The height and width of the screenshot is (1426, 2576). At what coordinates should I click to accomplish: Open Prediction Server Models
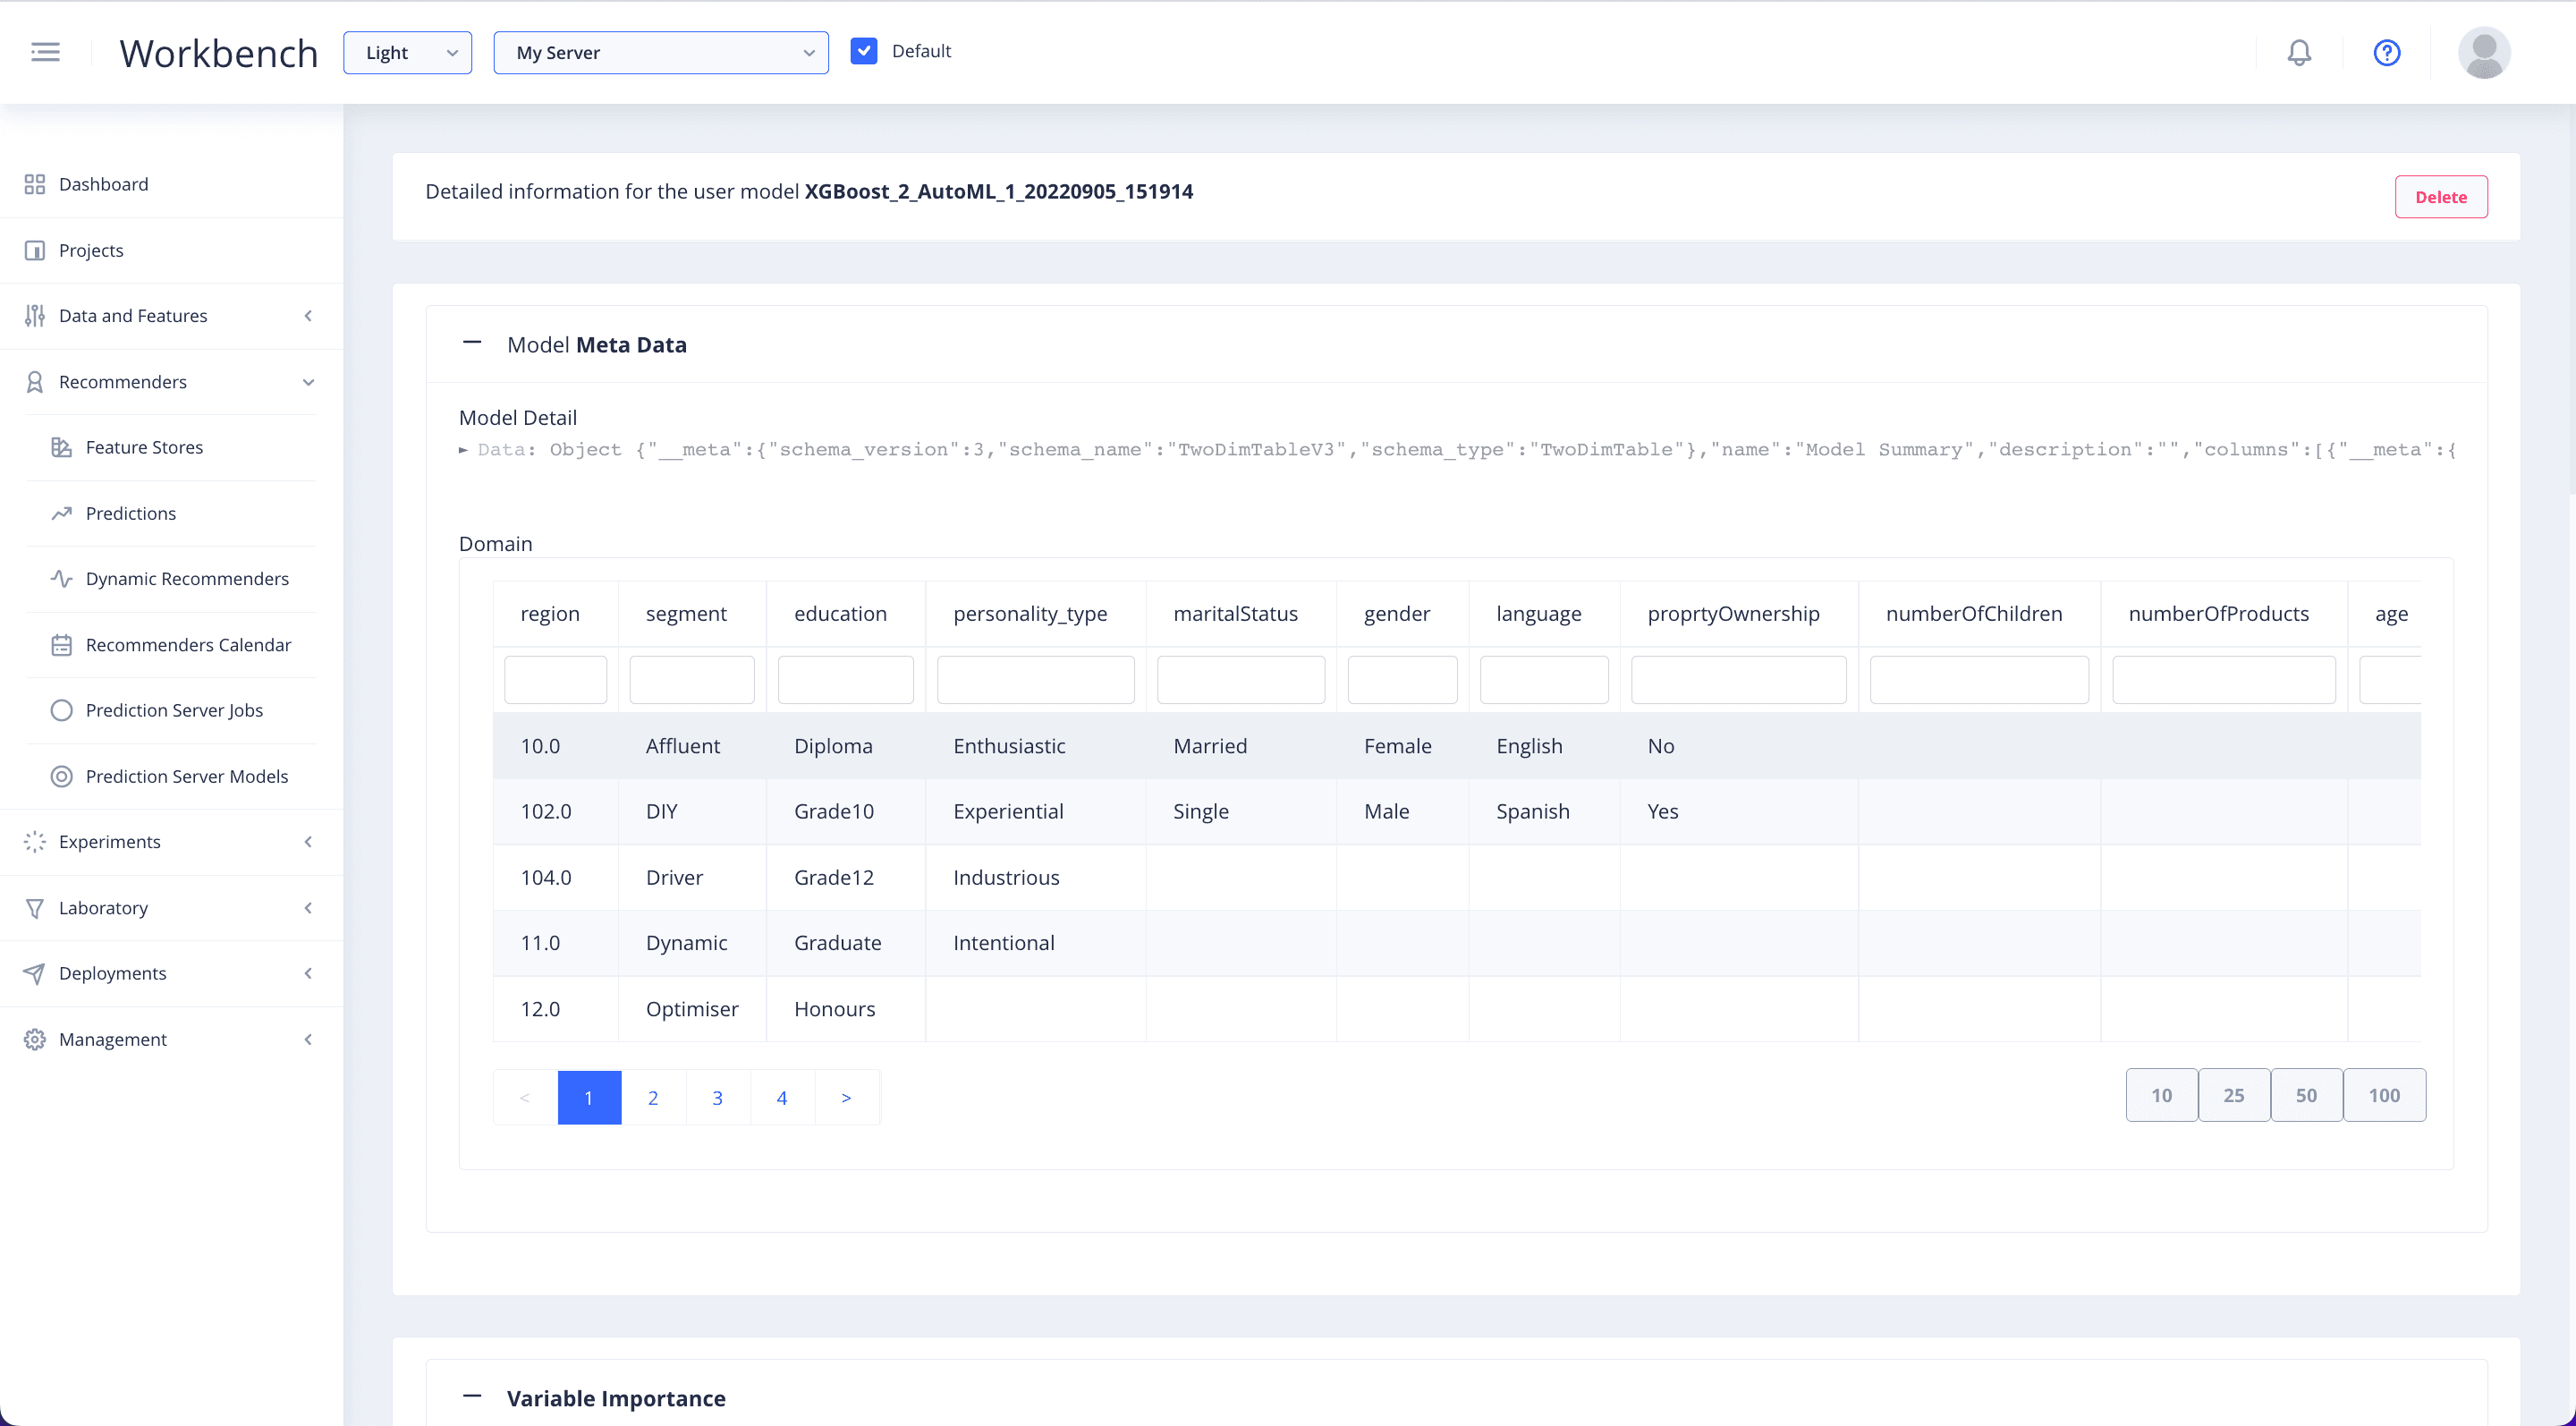coord(186,776)
